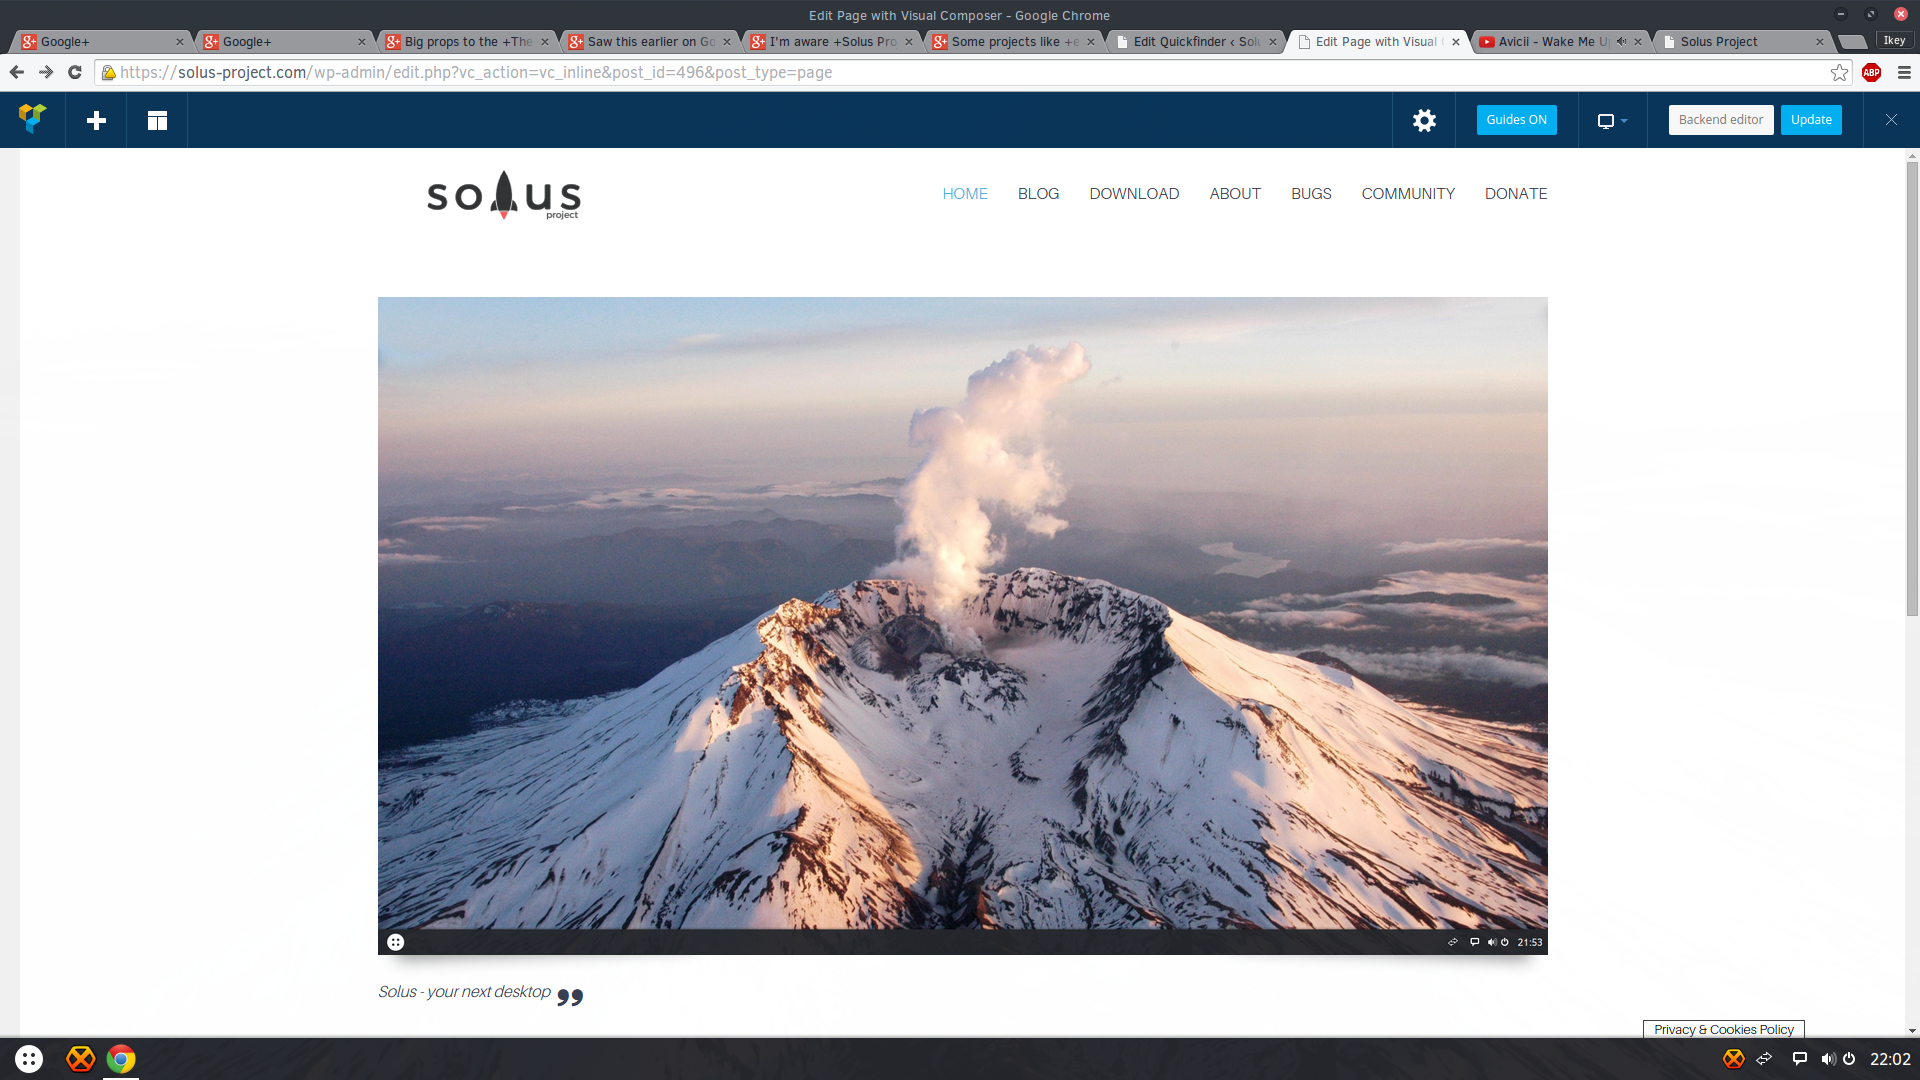Open the desktop applications menu launcher
This screenshot has width=1920, height=1080.
29,1059
